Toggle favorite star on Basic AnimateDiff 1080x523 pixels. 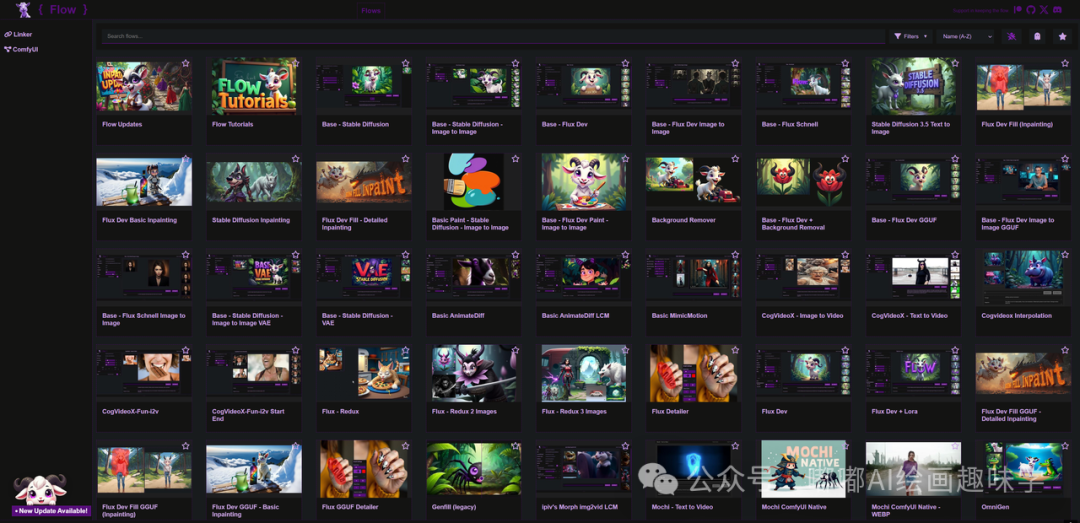tap(515, 254)
